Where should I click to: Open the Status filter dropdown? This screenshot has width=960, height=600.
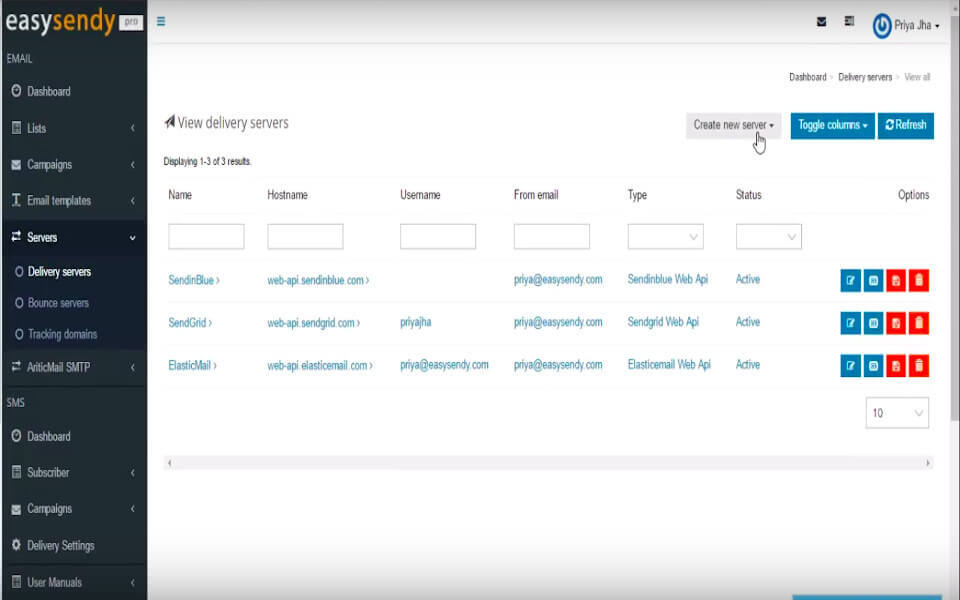click(x=768, y=237)
